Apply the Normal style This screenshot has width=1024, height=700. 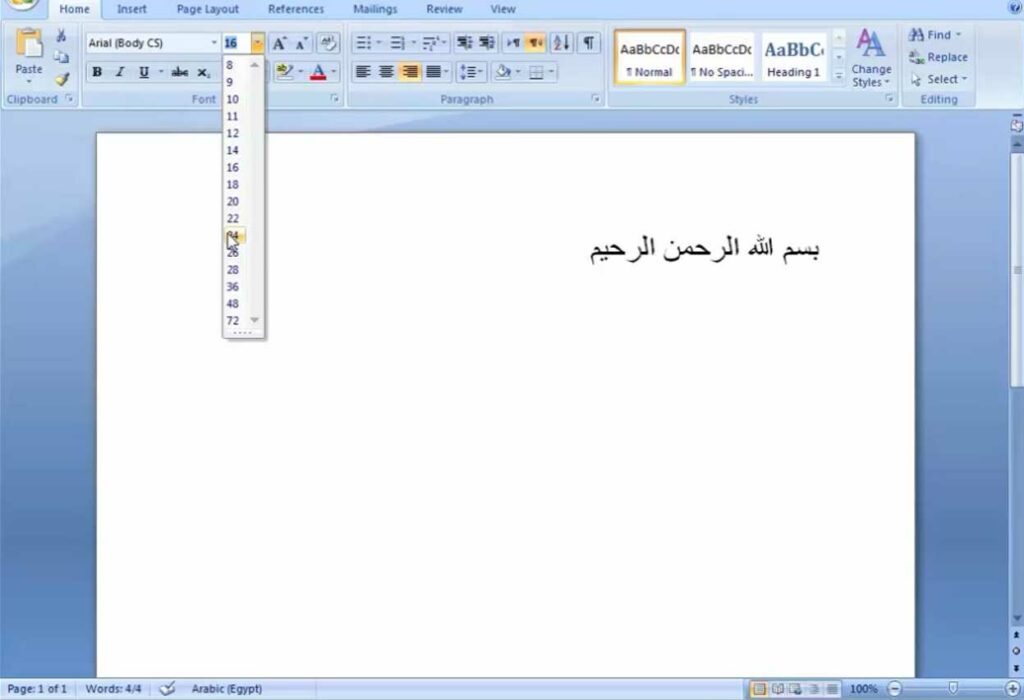[650, 57]
